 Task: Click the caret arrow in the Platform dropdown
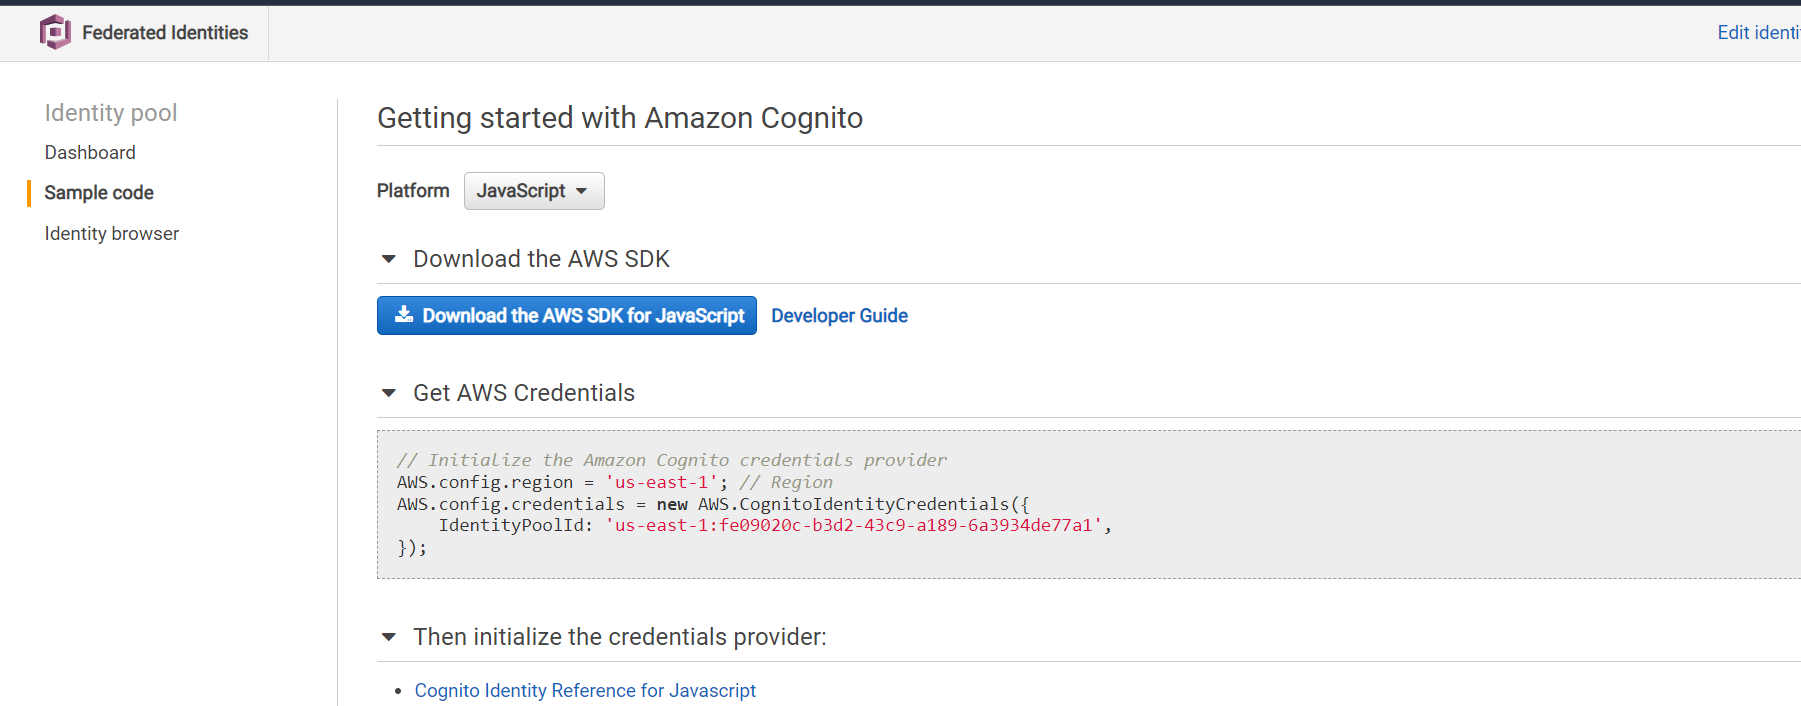[x=582, y=191]
